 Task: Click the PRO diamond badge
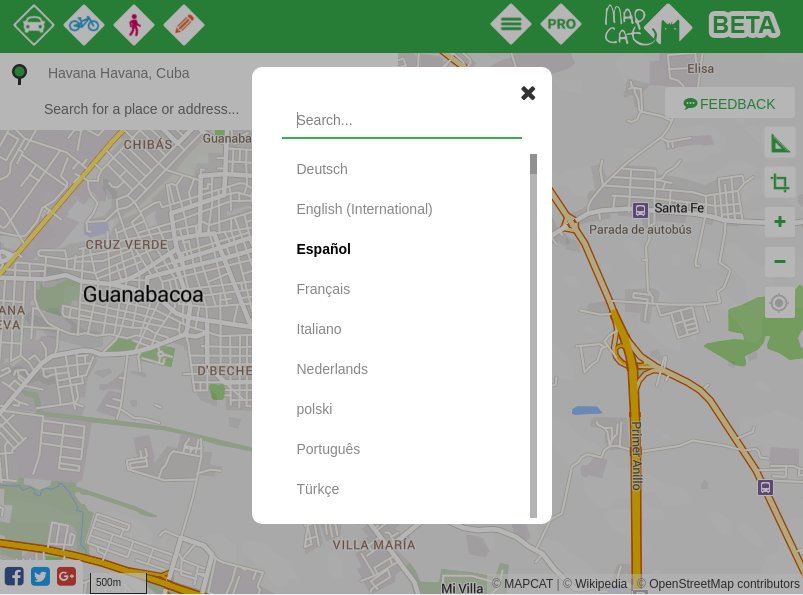click(x=561, y=25)
